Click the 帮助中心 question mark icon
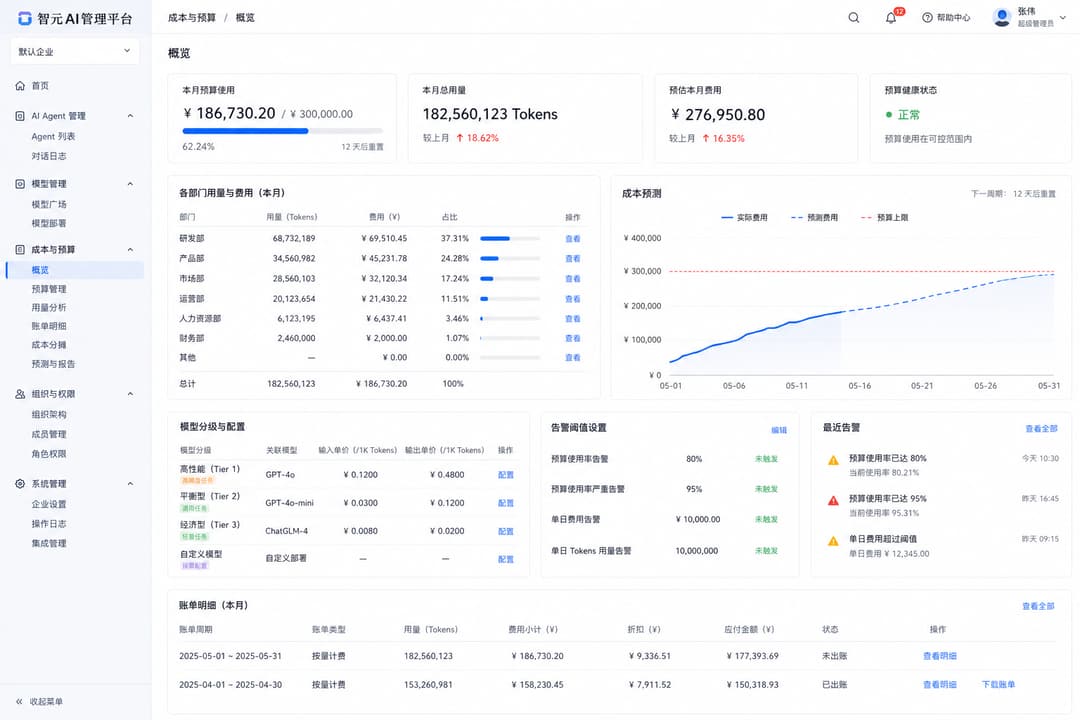1080x720 pixels. (x=927, y=18)
